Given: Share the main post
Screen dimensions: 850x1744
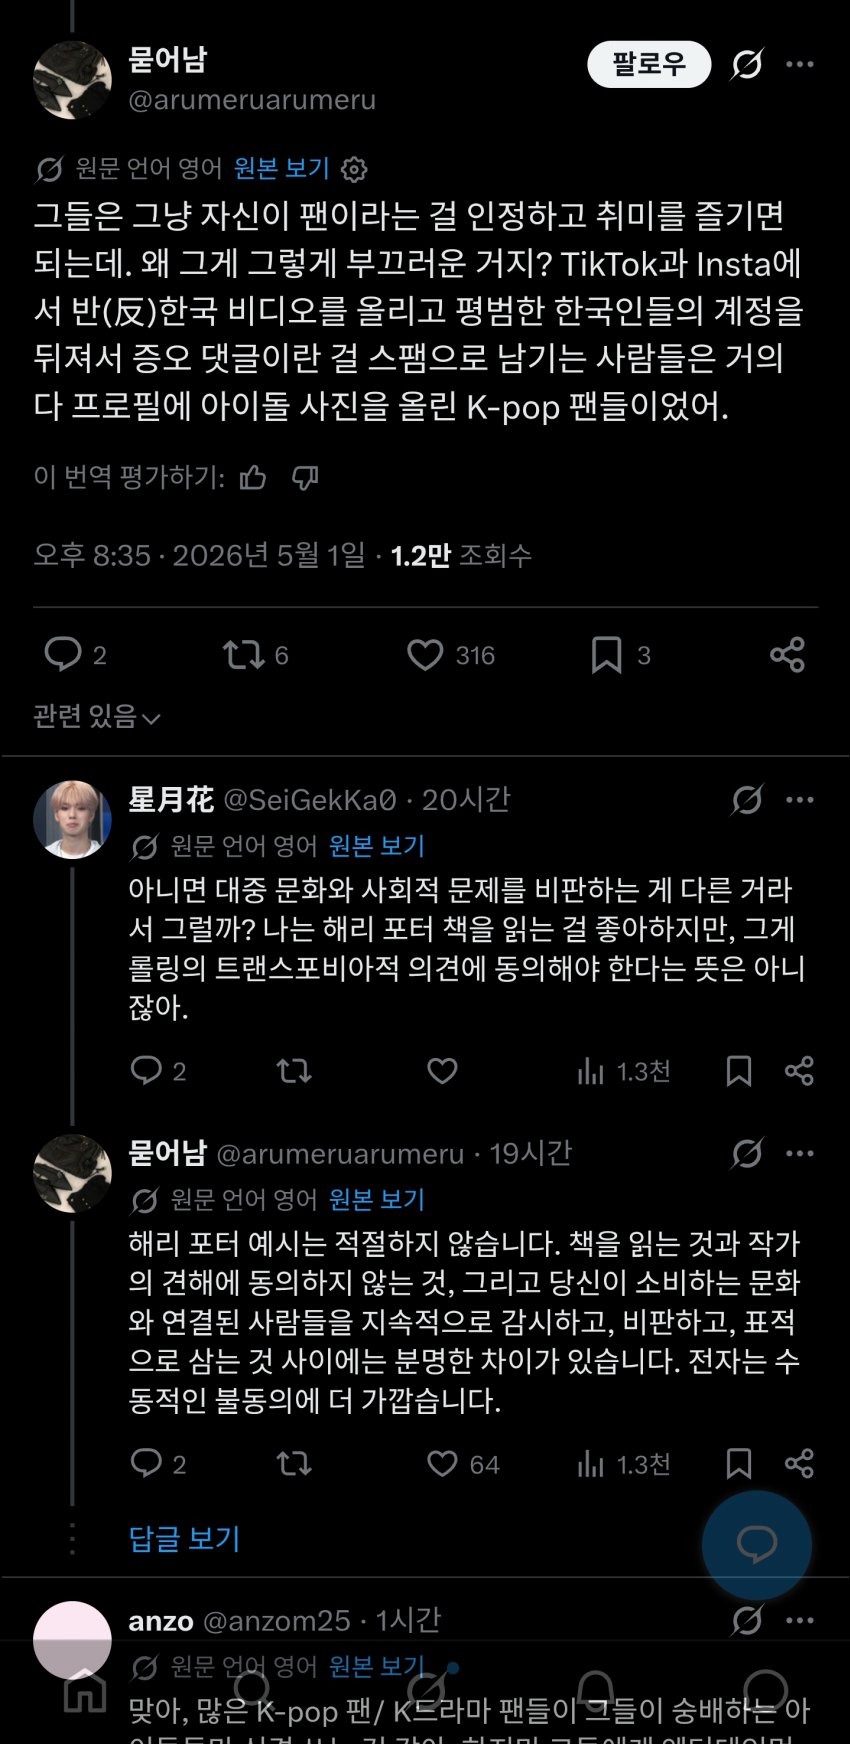Looking at the screenshot, I should click(x=788, y=655).
